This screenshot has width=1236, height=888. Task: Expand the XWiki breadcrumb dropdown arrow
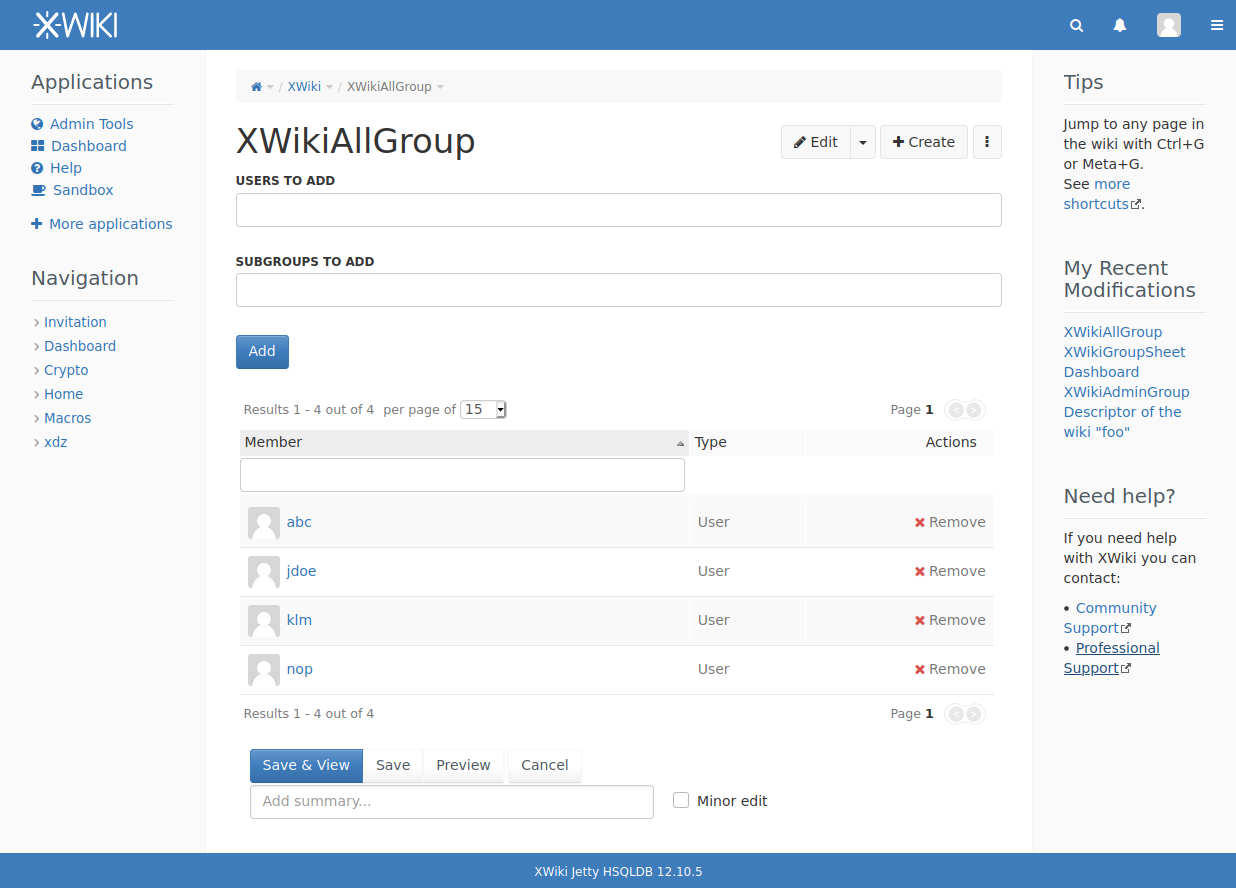pos(329,87)
